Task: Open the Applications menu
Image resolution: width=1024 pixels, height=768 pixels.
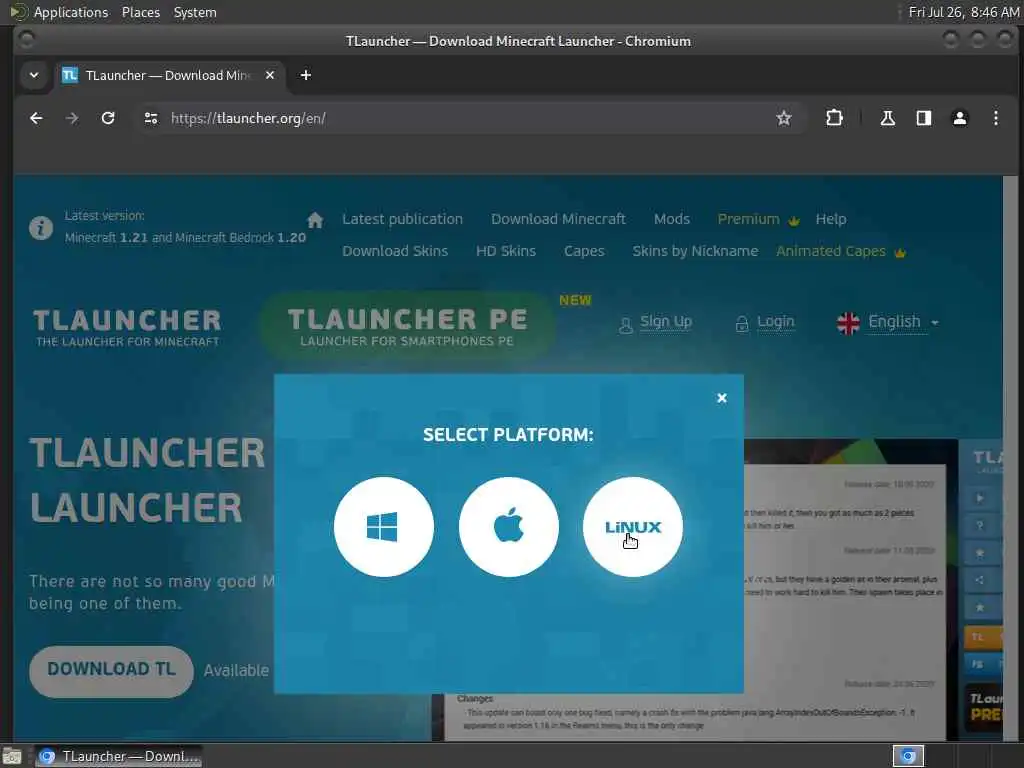Action: click(x=71, y=12)
